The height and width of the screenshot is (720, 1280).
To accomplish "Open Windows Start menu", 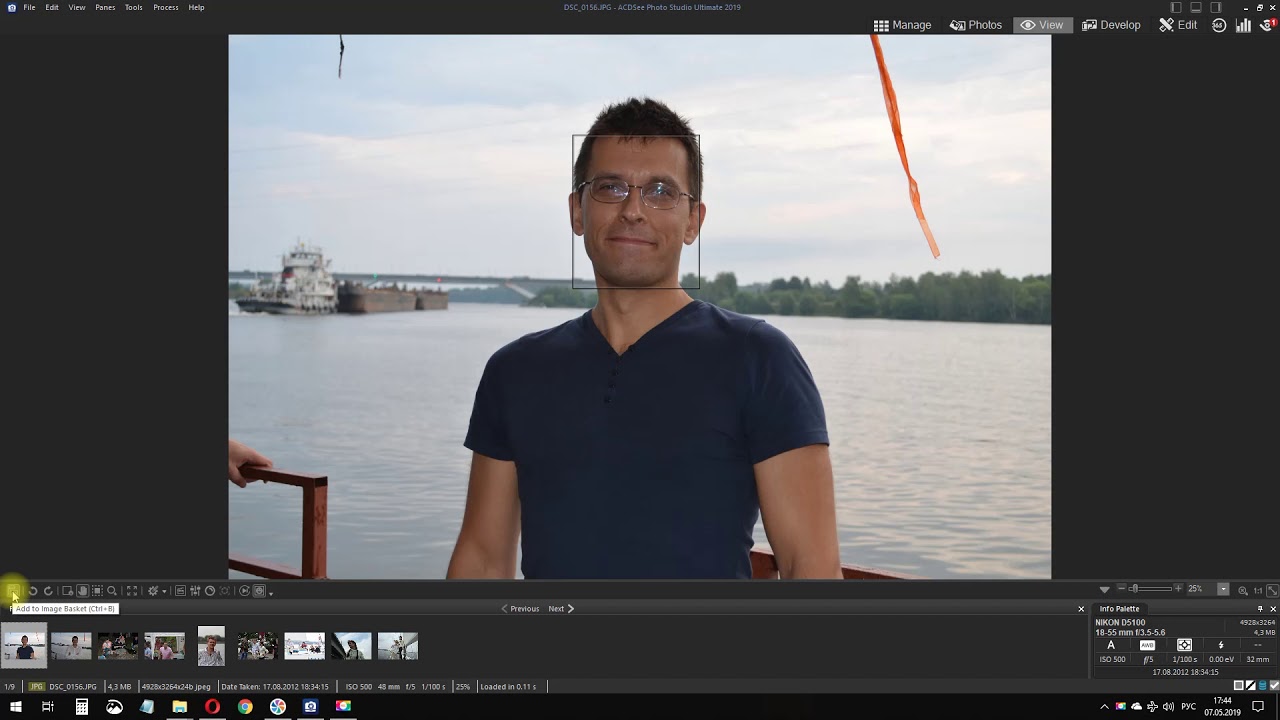I will pyautogui.click(x=16, y=706).
